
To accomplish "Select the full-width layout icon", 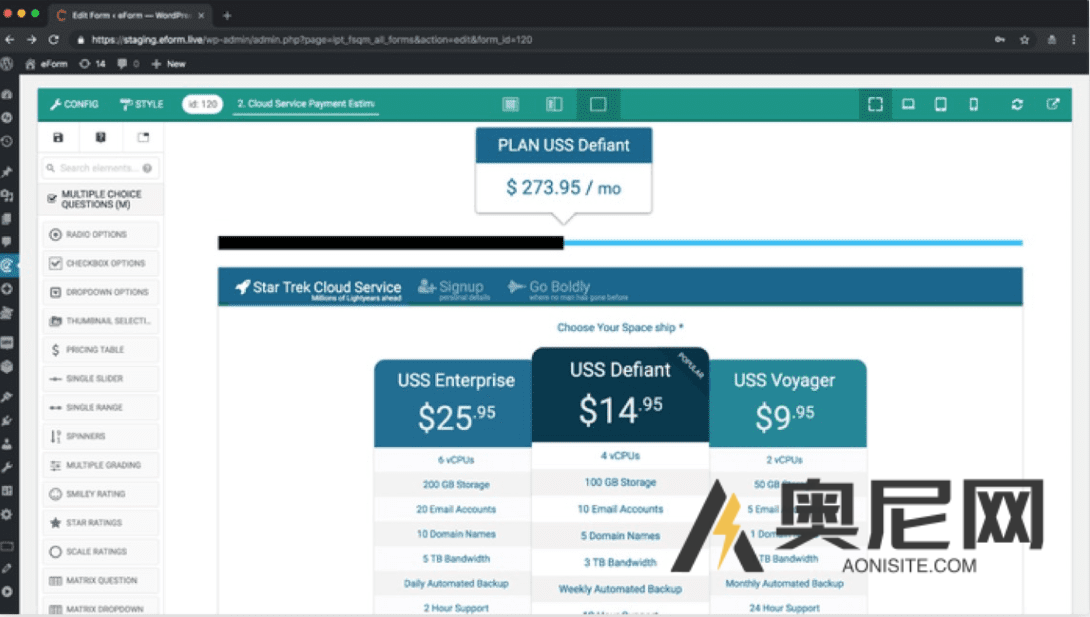I will click(598, 104).
